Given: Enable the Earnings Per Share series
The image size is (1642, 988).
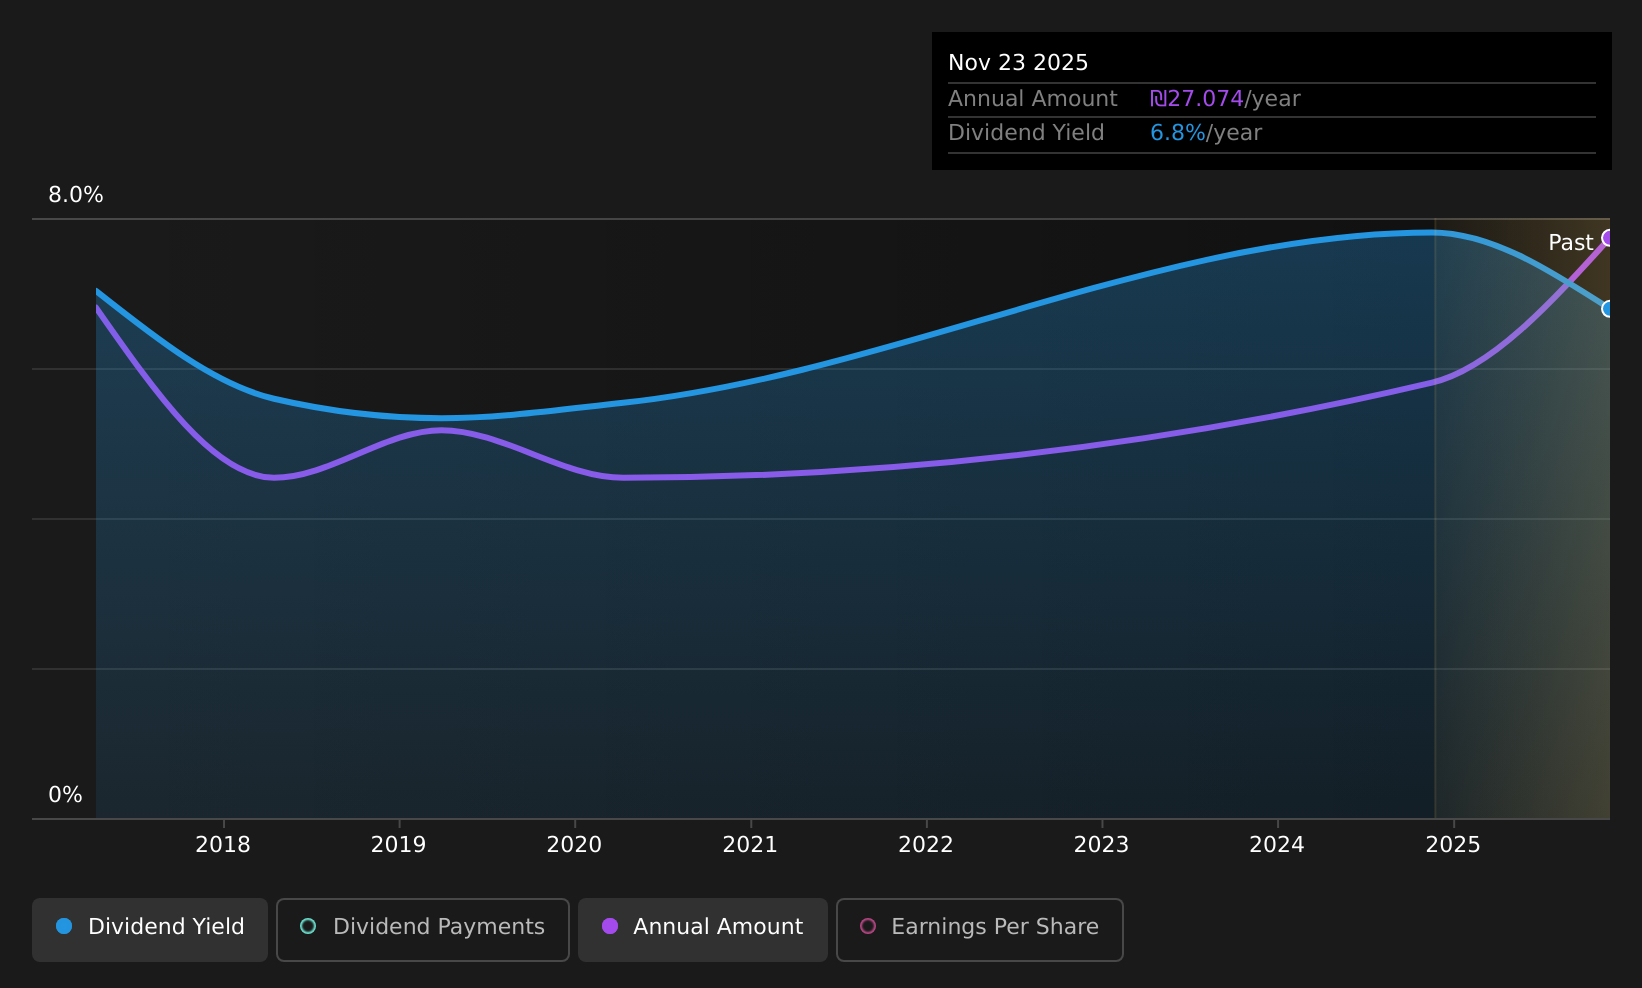Looking at the screenshot, I should 980,929.
